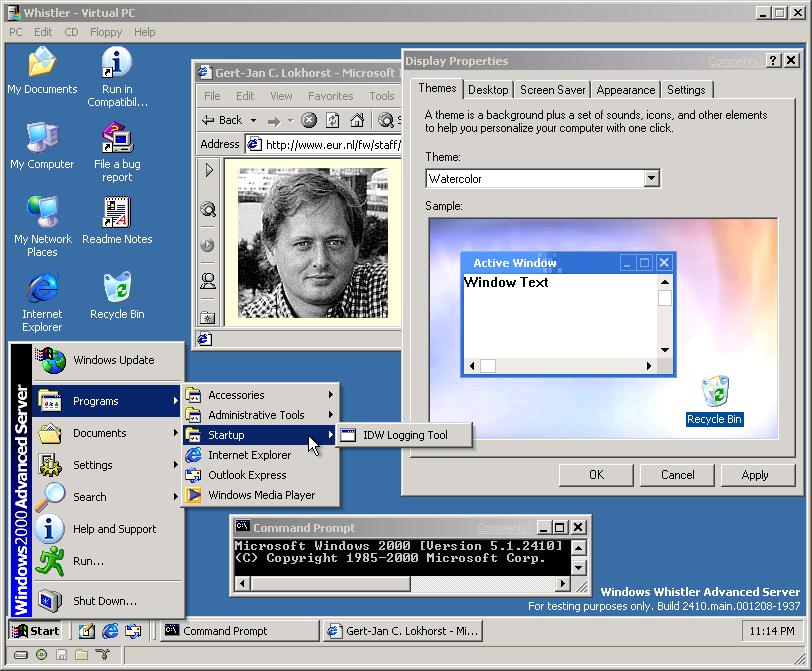Select the My Computer desktop icon
This screenshot has width=812, height=671.
[42, 146]
